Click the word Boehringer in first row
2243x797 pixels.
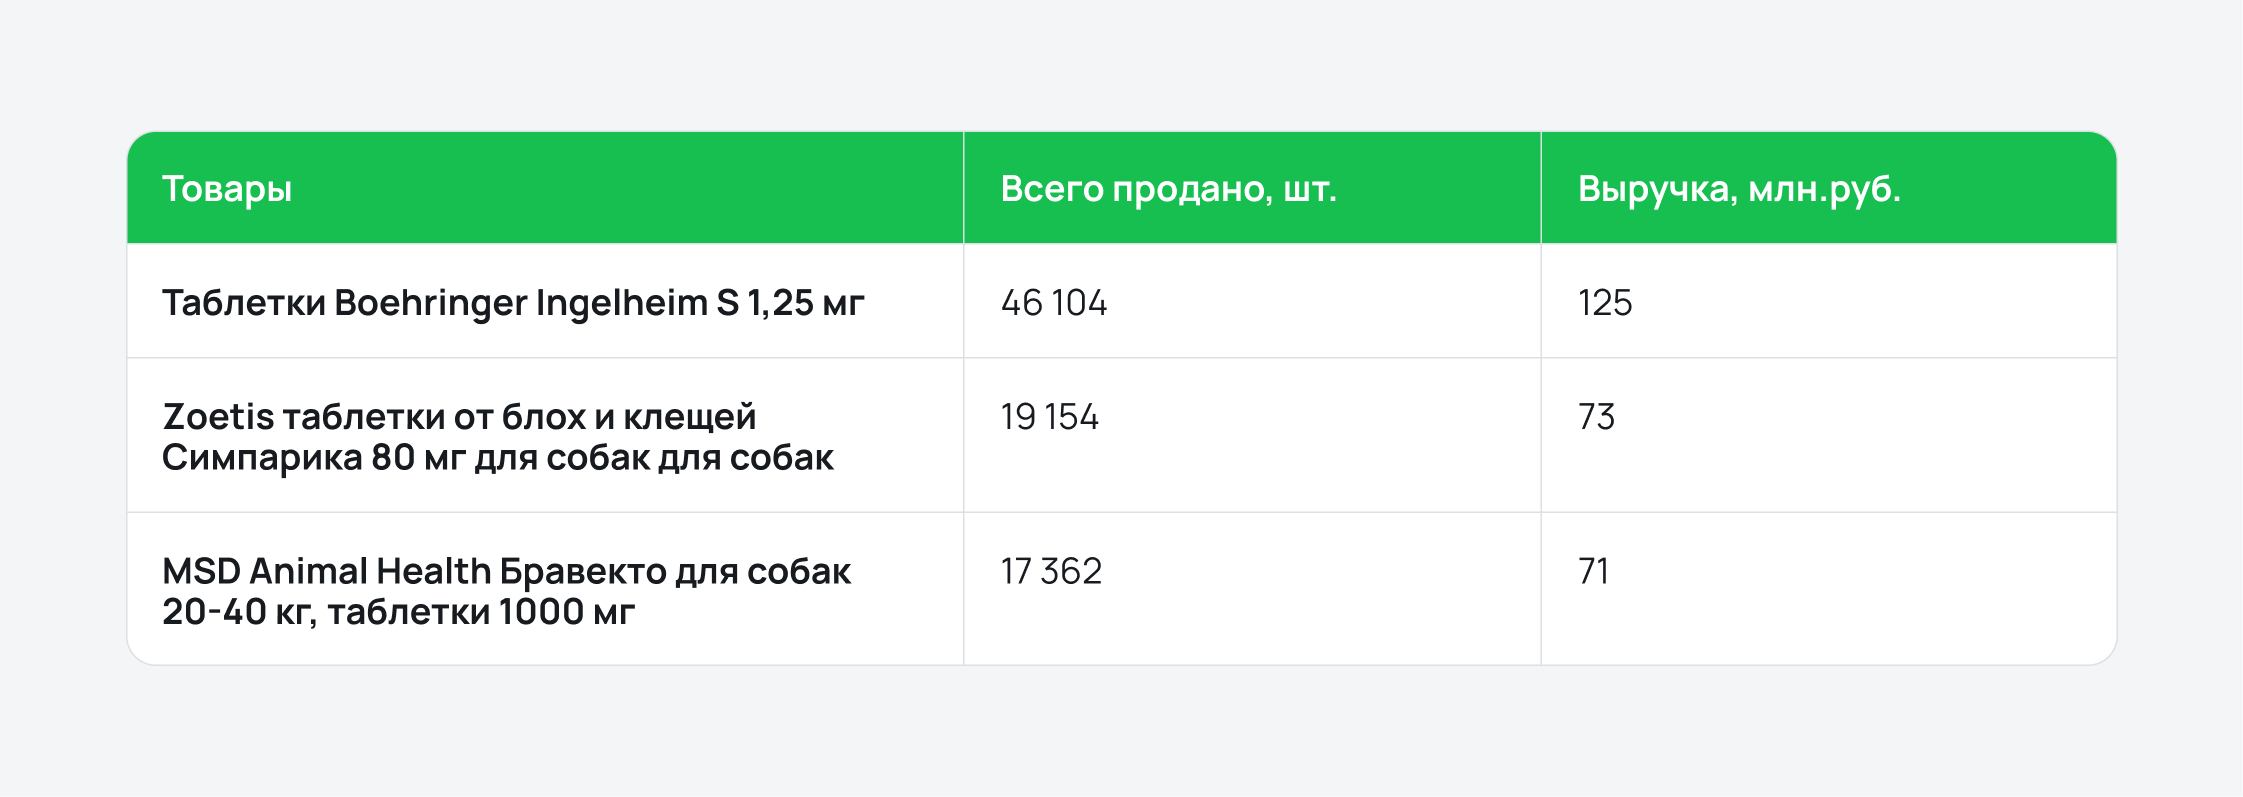[430, 303]
